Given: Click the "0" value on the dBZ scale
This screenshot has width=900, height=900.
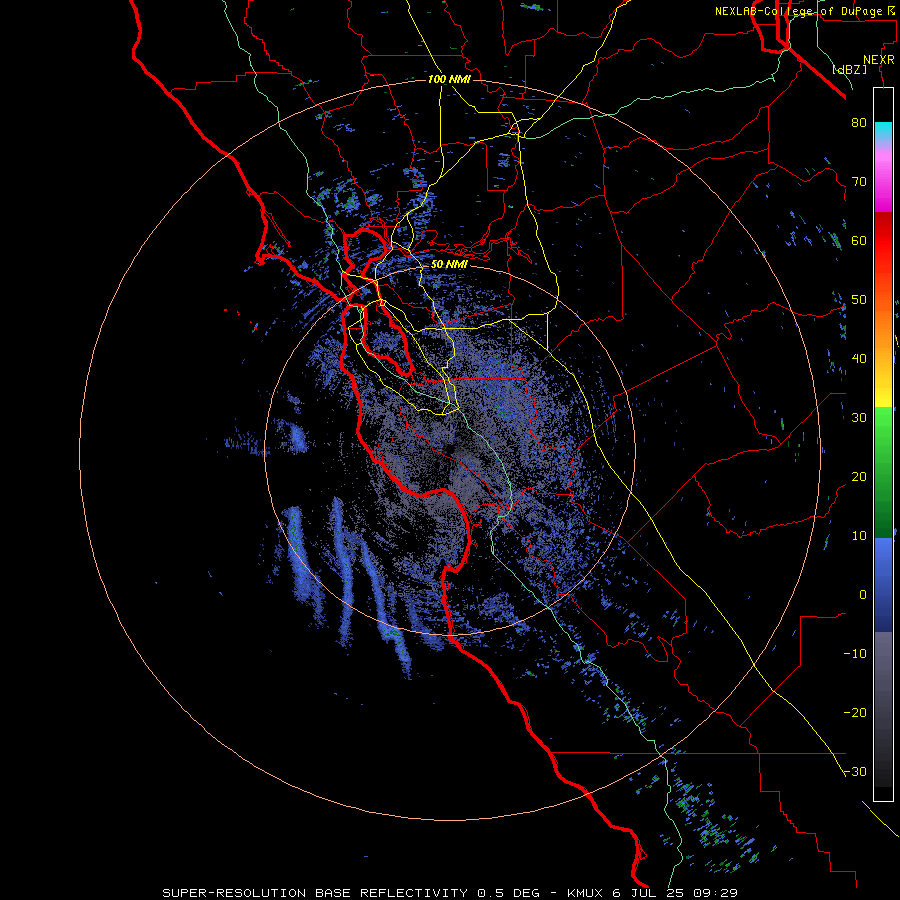Looking at the screenshot, I should coord(863,595).
